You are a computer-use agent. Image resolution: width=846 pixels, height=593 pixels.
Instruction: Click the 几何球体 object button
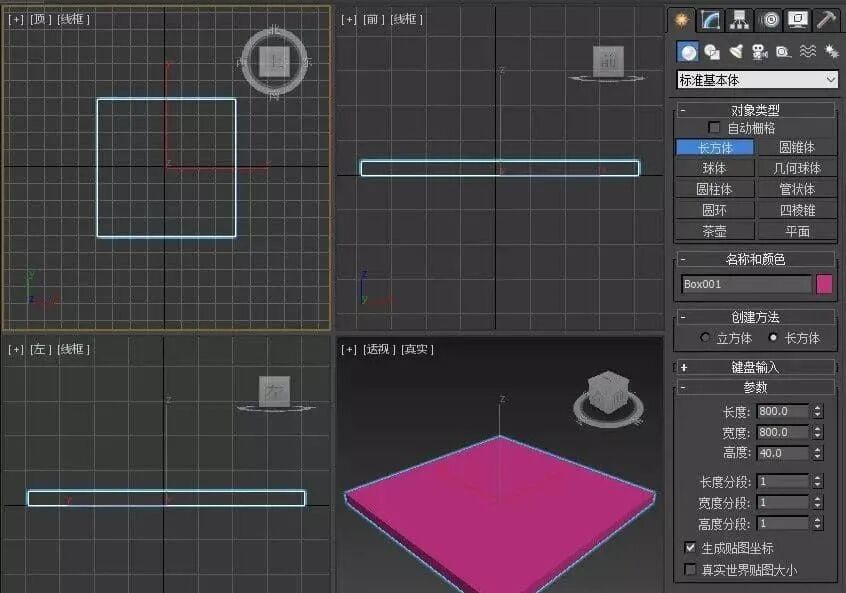click(797, 168)
